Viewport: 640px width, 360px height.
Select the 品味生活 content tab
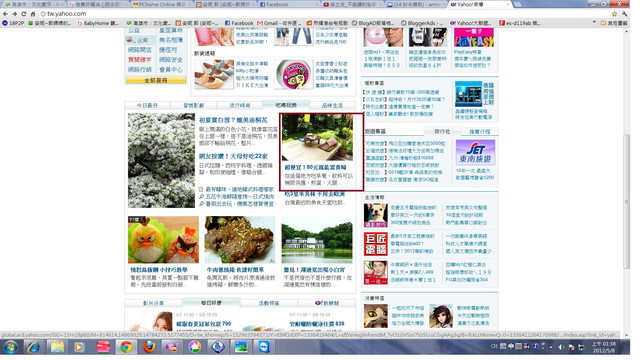(x=332, y=105)
